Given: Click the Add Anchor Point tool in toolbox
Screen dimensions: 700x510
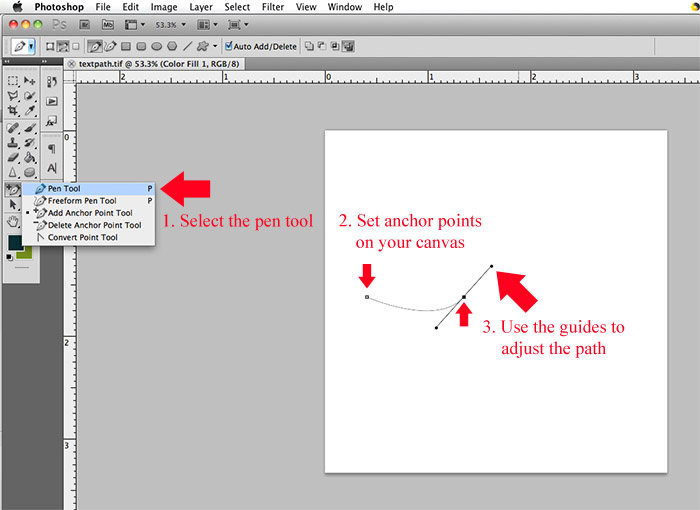Looking at the screenshot, I should tap(12, 190).
